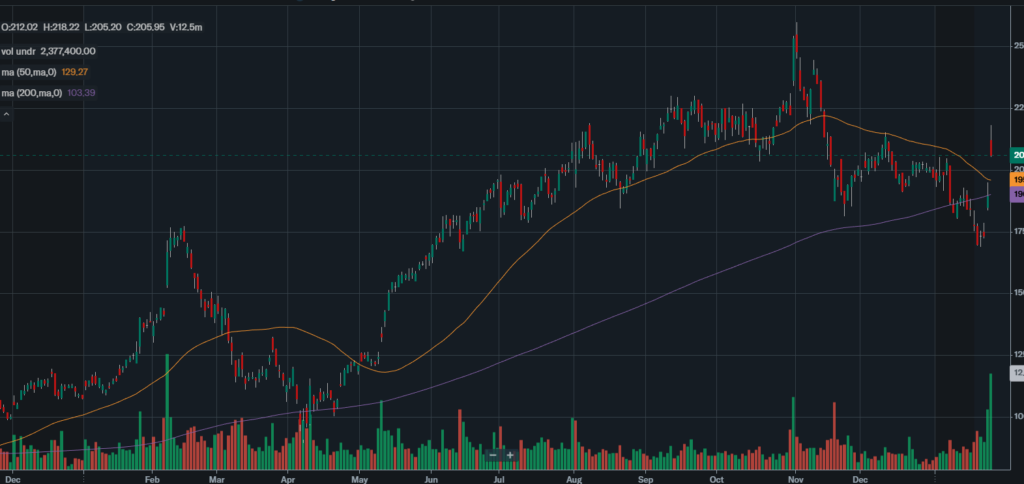
Task: Click the green current price tag on axis
Action: pyautogui.click(x=1017, y=155)
